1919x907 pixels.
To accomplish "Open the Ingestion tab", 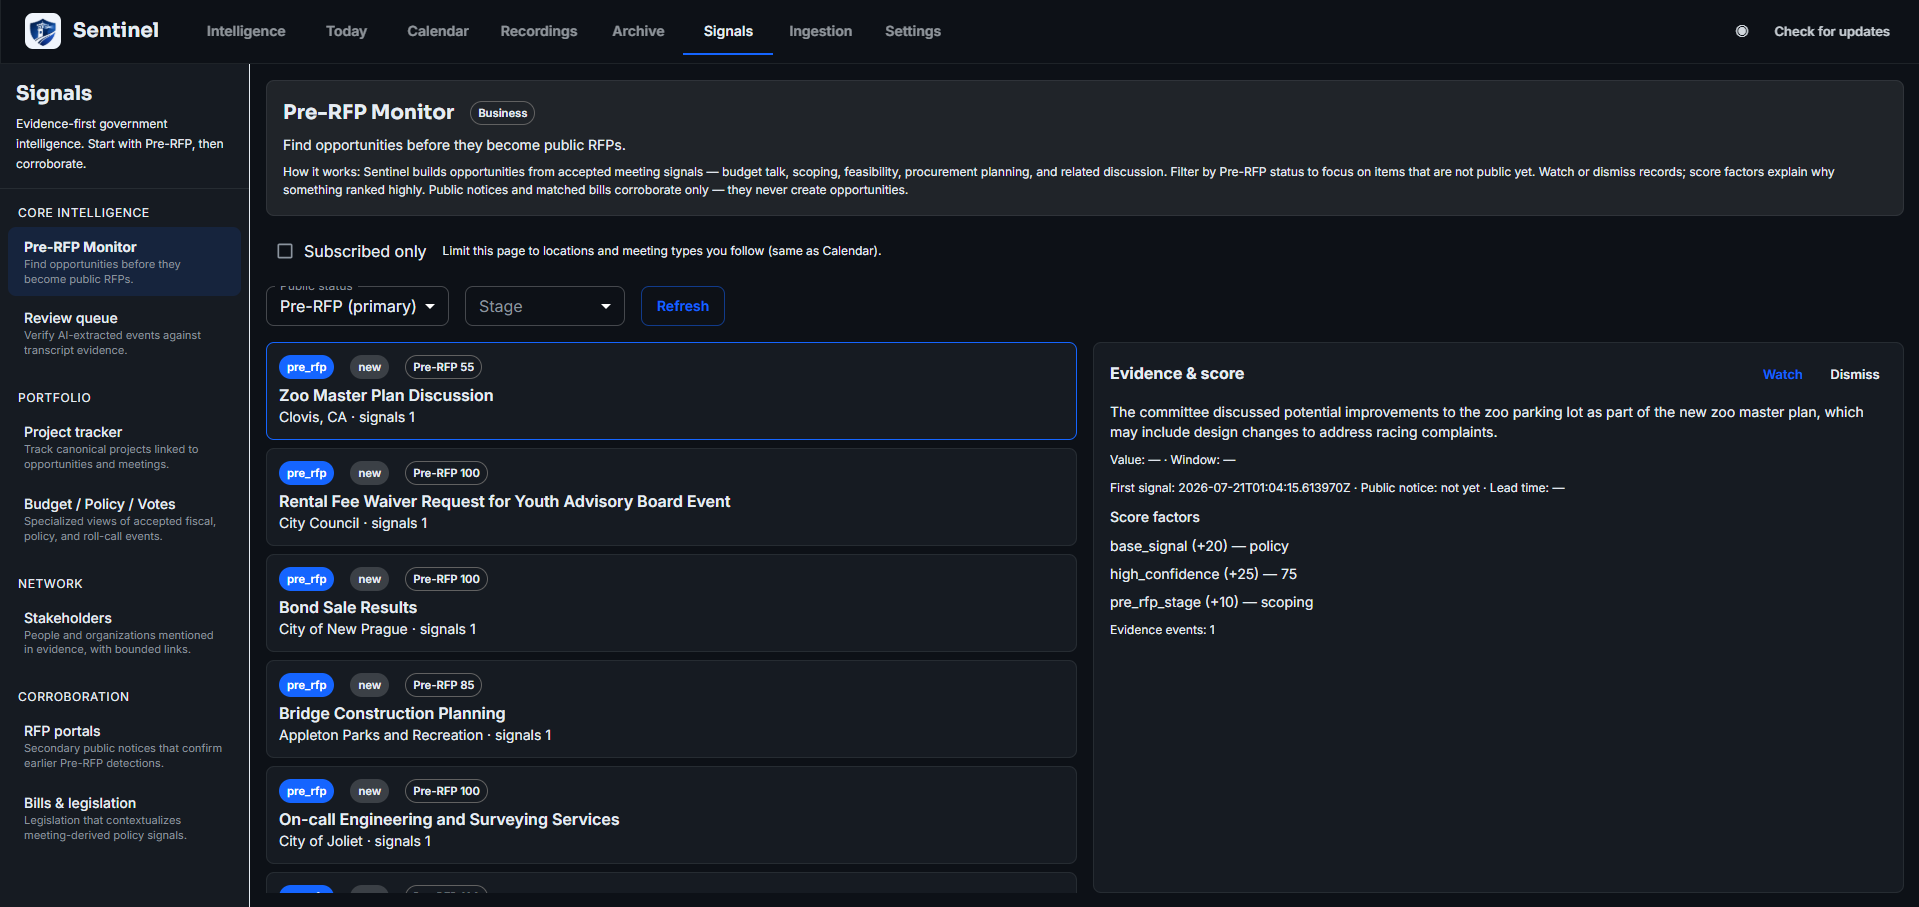I will point(821,31).
